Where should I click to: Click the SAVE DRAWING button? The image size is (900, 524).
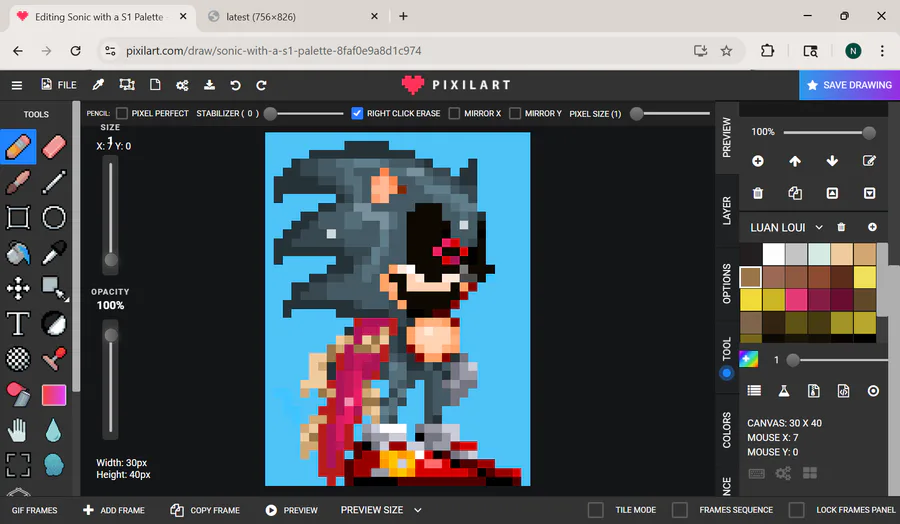point(849,85)
